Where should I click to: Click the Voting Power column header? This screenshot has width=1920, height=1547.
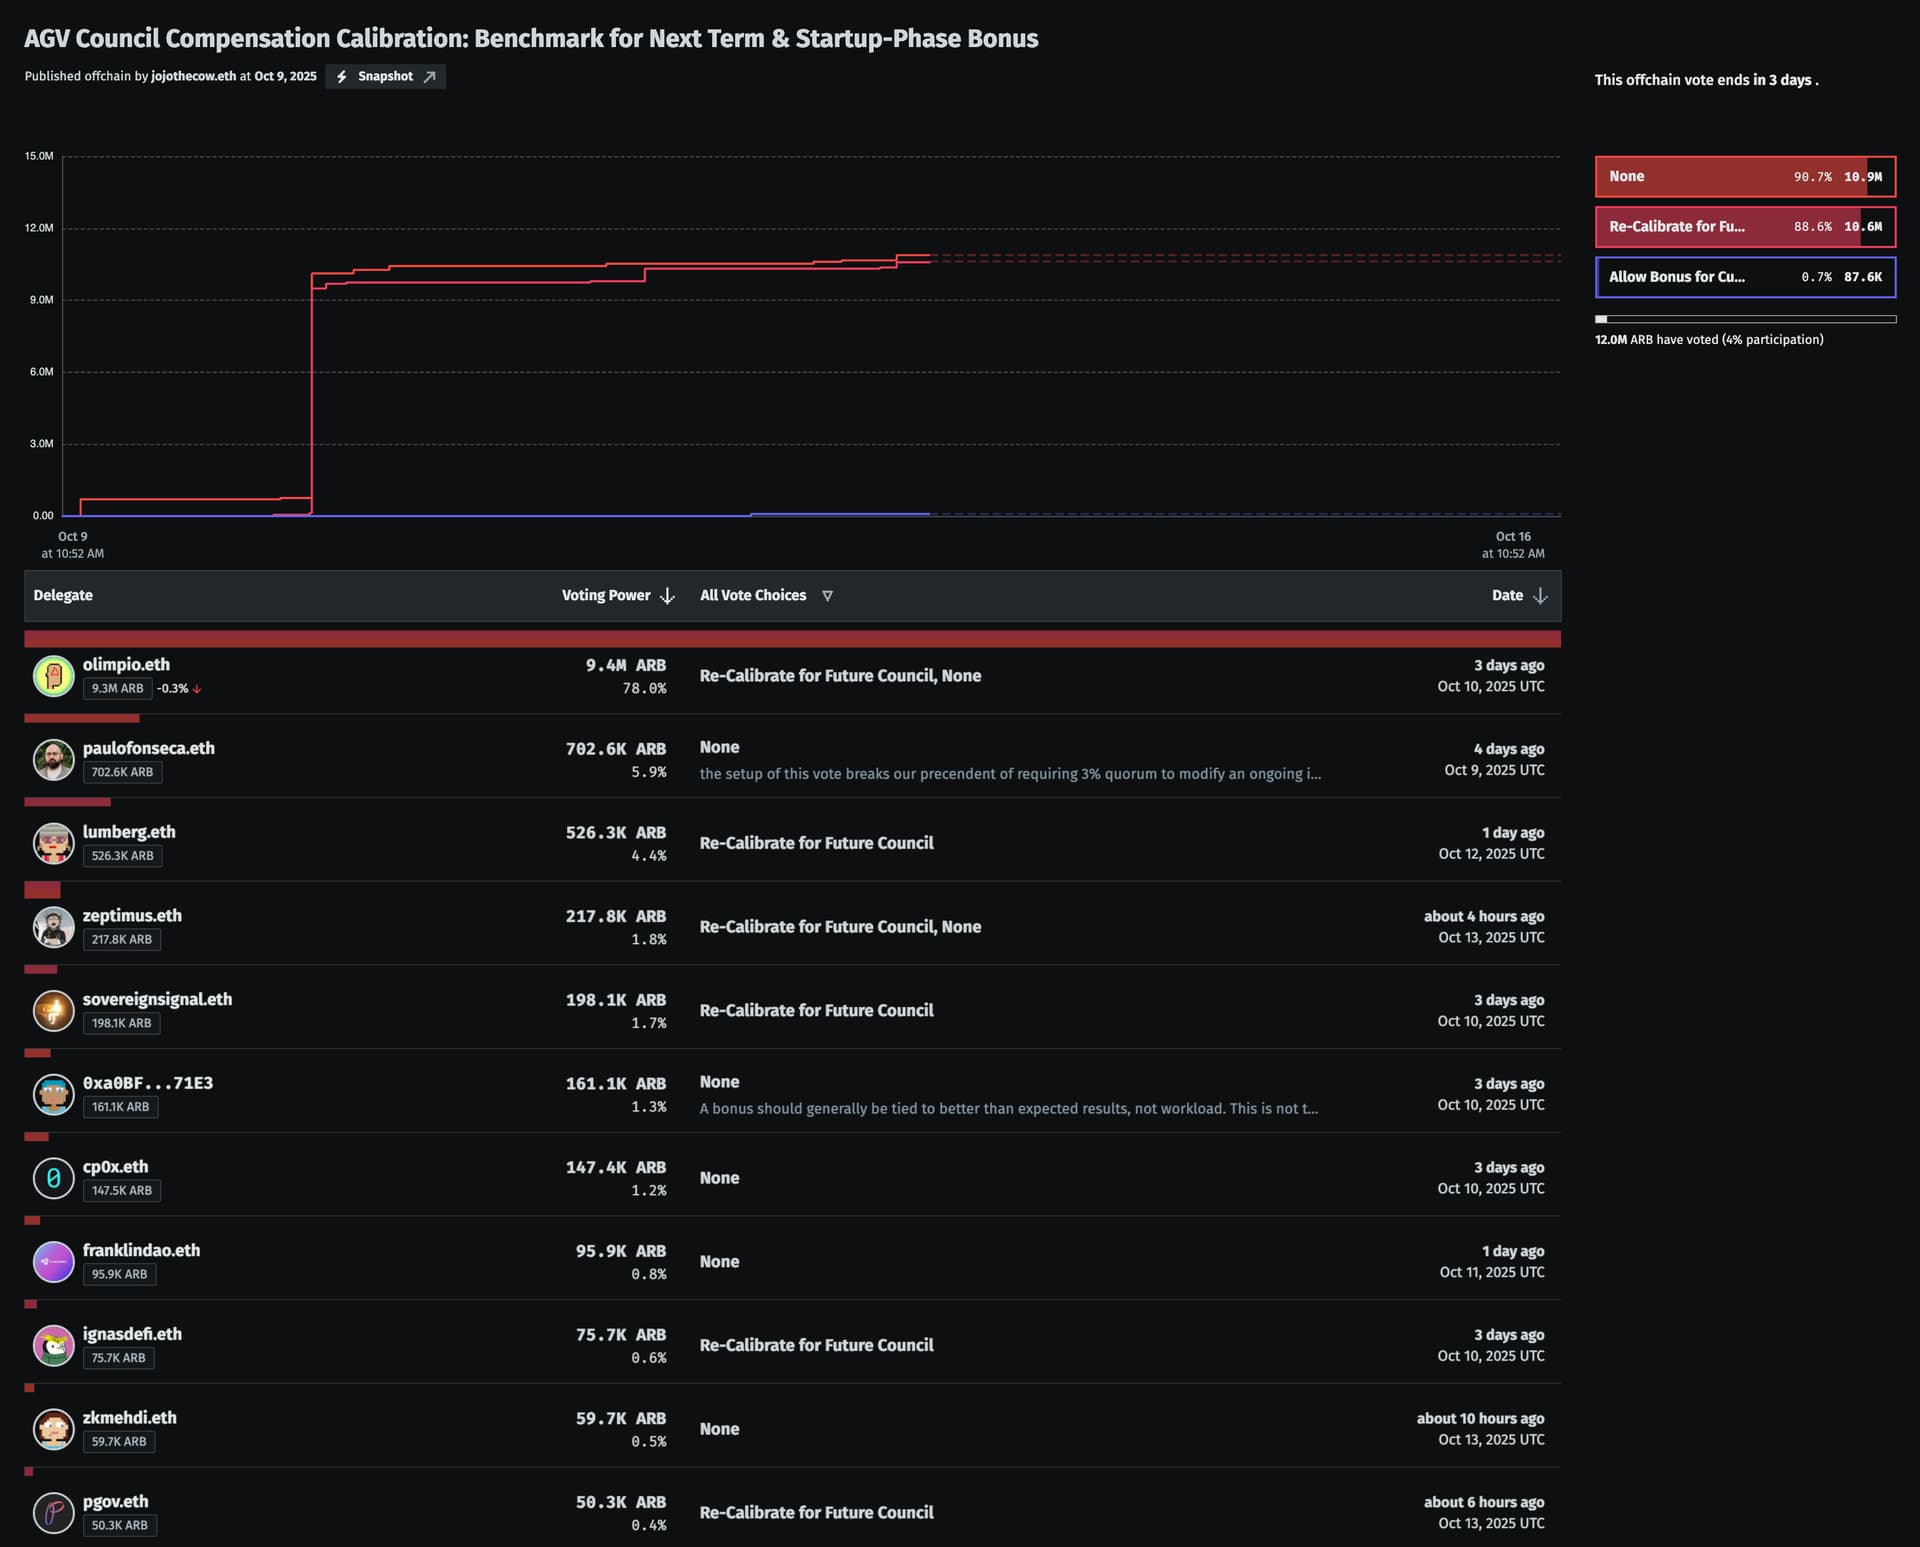click(605, 596)
